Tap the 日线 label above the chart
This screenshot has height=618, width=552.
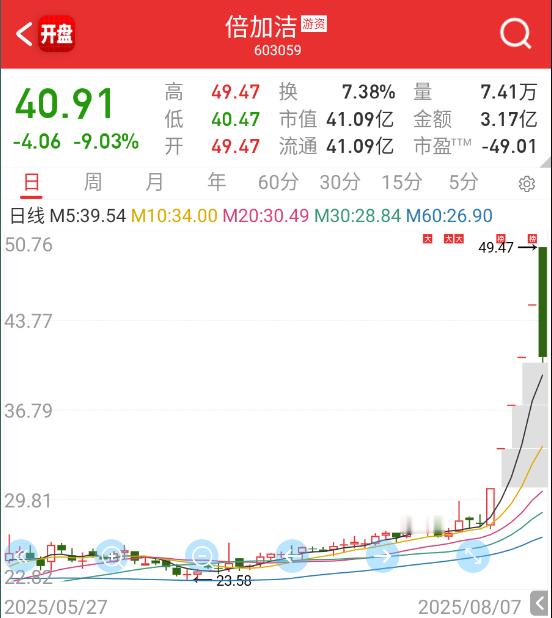27,216
